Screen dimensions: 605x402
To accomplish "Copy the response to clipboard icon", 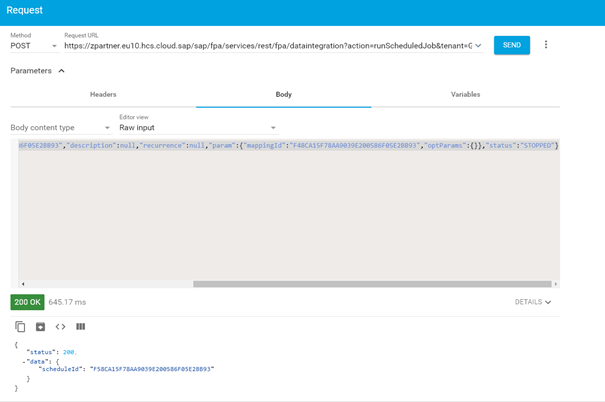I will click(x=20, y=327).
